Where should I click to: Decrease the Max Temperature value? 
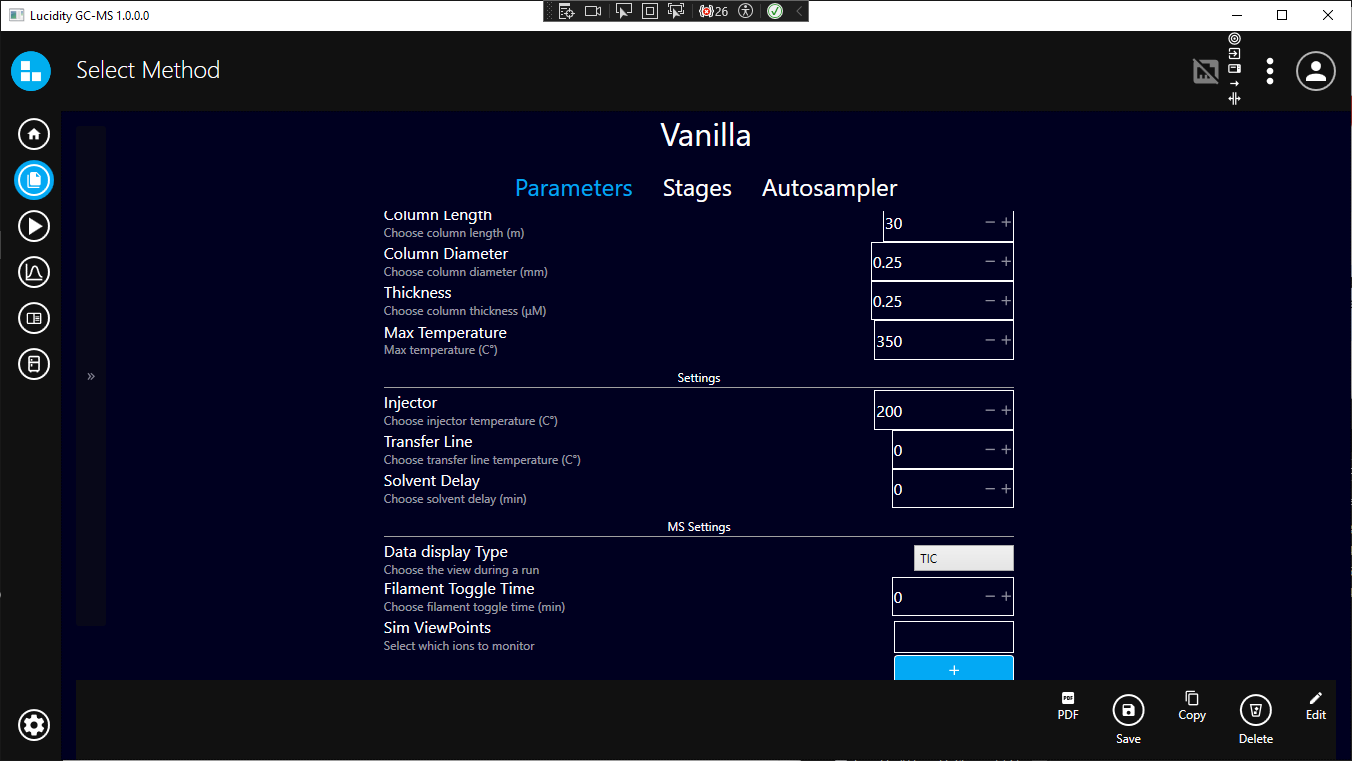point(990,340)
